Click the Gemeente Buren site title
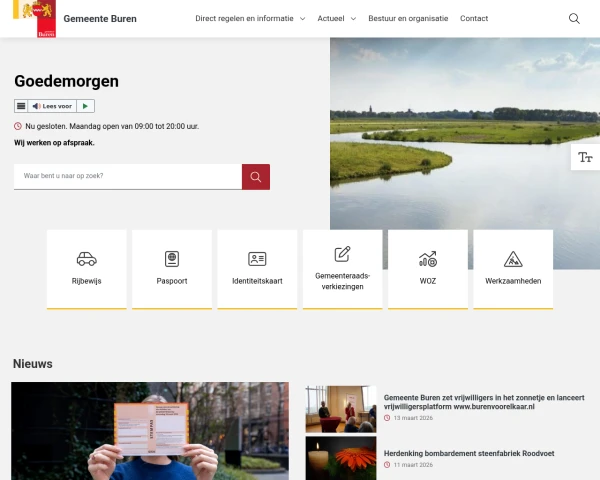 (100, 19)
